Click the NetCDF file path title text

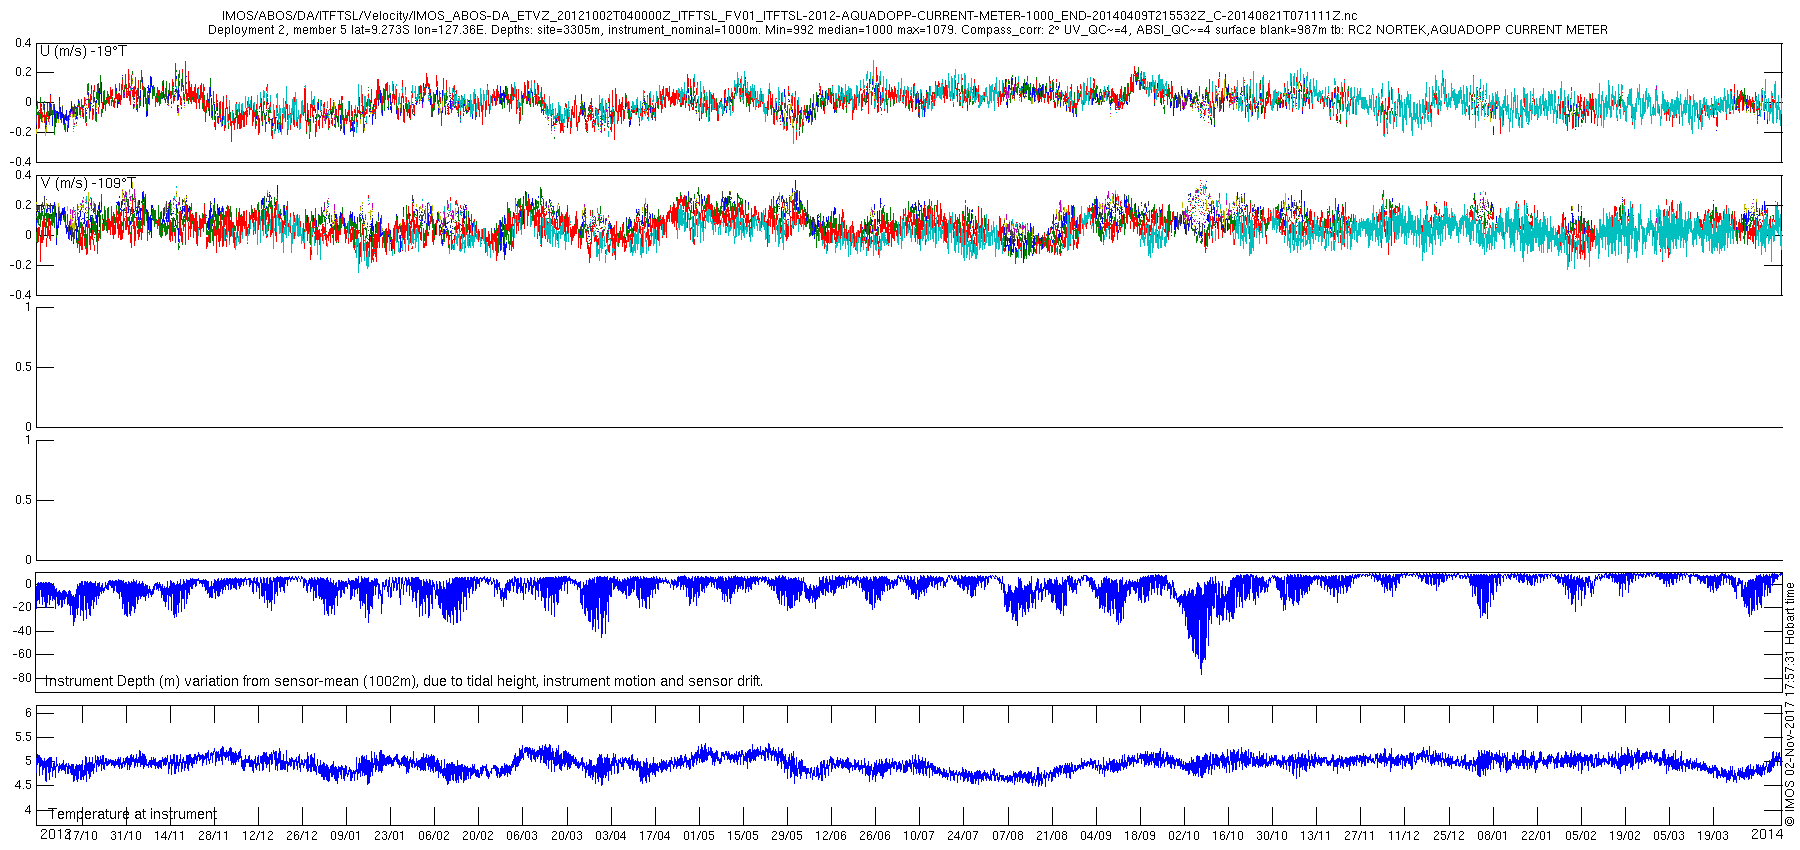[789, 16]
